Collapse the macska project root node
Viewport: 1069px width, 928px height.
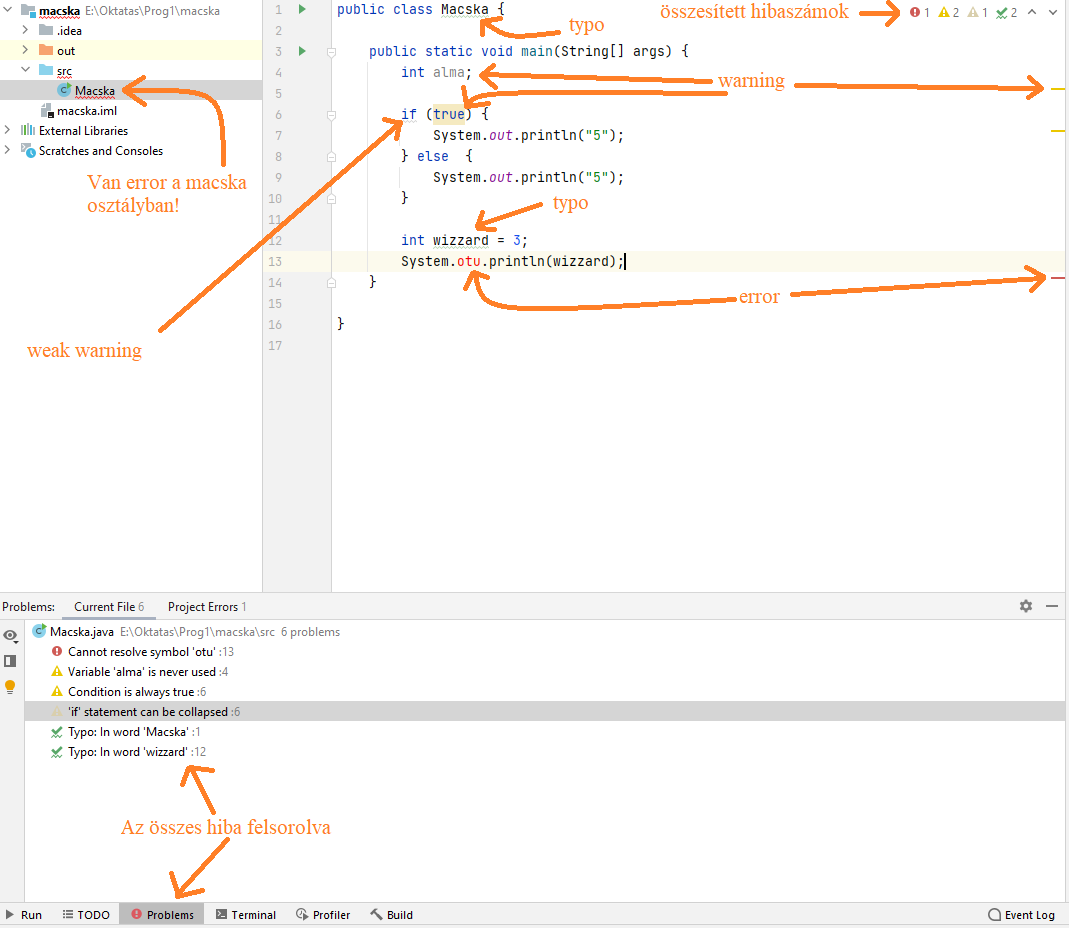[x=8, y=10]
